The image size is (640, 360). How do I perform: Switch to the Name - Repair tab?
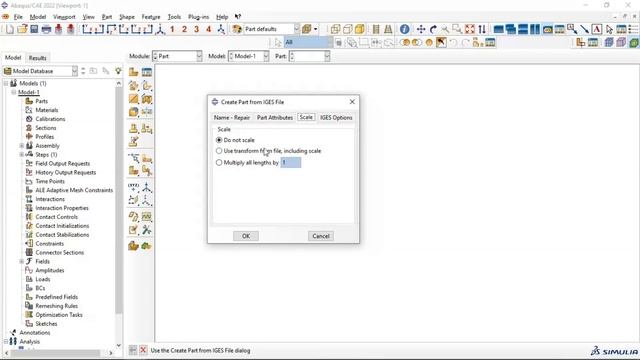pyautogui.click(x=231, y=118)
